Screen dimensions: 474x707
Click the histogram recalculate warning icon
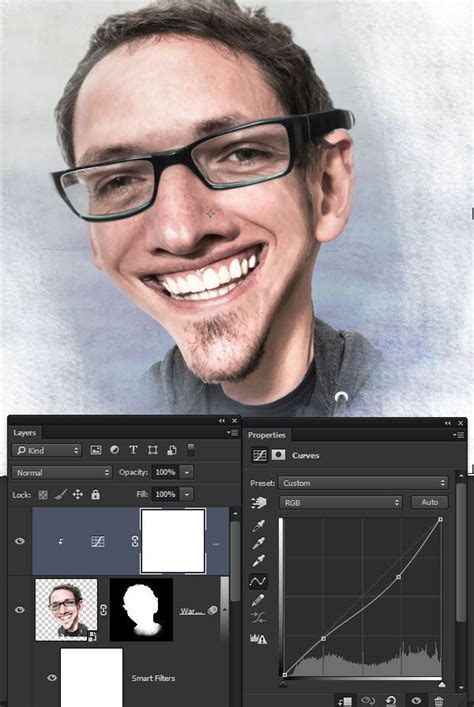coord(258,638)
